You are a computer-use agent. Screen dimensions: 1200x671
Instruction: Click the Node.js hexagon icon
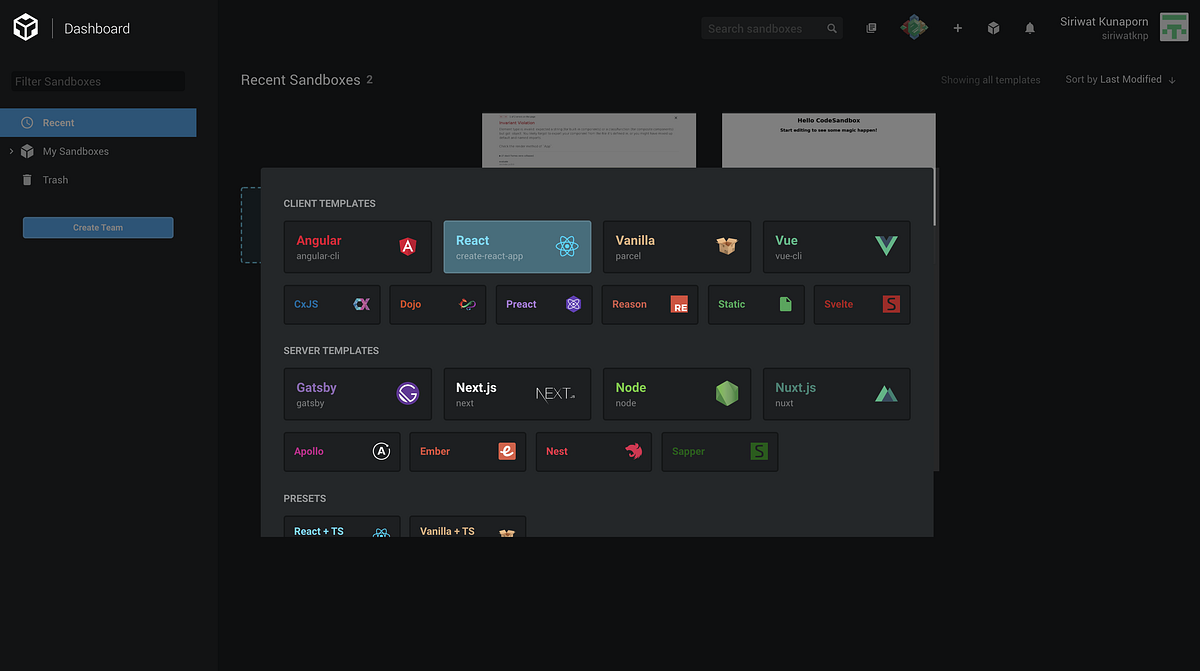pos(727,393)
